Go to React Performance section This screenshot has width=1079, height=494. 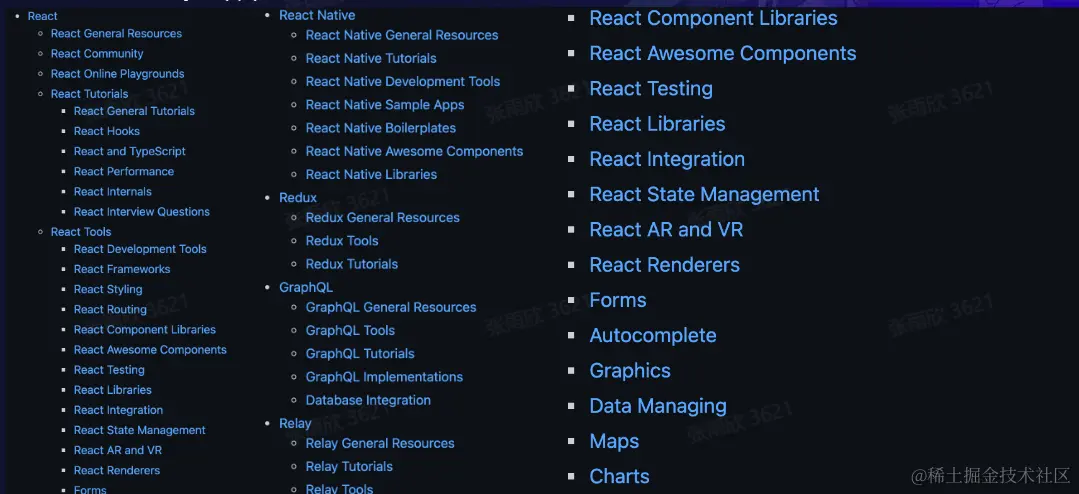pyautogui.click(x=124, y=171)
